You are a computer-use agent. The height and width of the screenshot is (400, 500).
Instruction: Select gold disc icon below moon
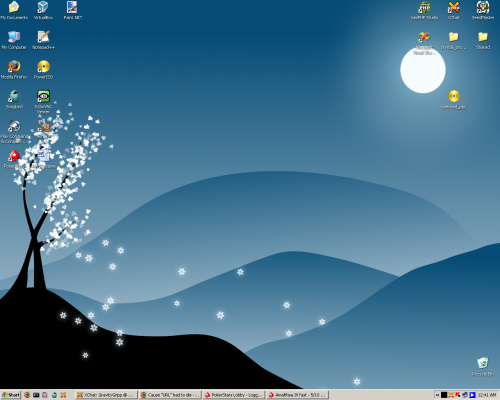coord(453,99)
